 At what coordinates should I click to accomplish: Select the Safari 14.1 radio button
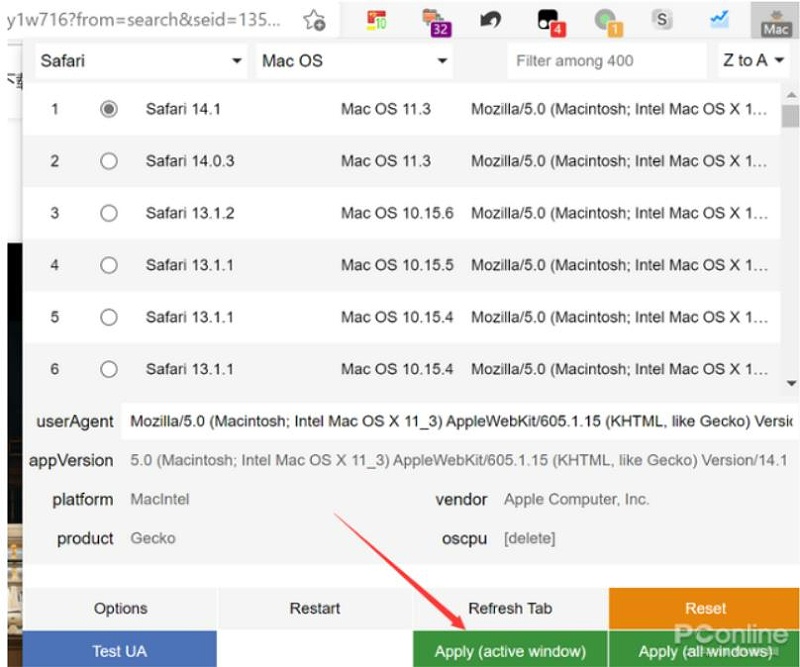(x=109, y=108)
